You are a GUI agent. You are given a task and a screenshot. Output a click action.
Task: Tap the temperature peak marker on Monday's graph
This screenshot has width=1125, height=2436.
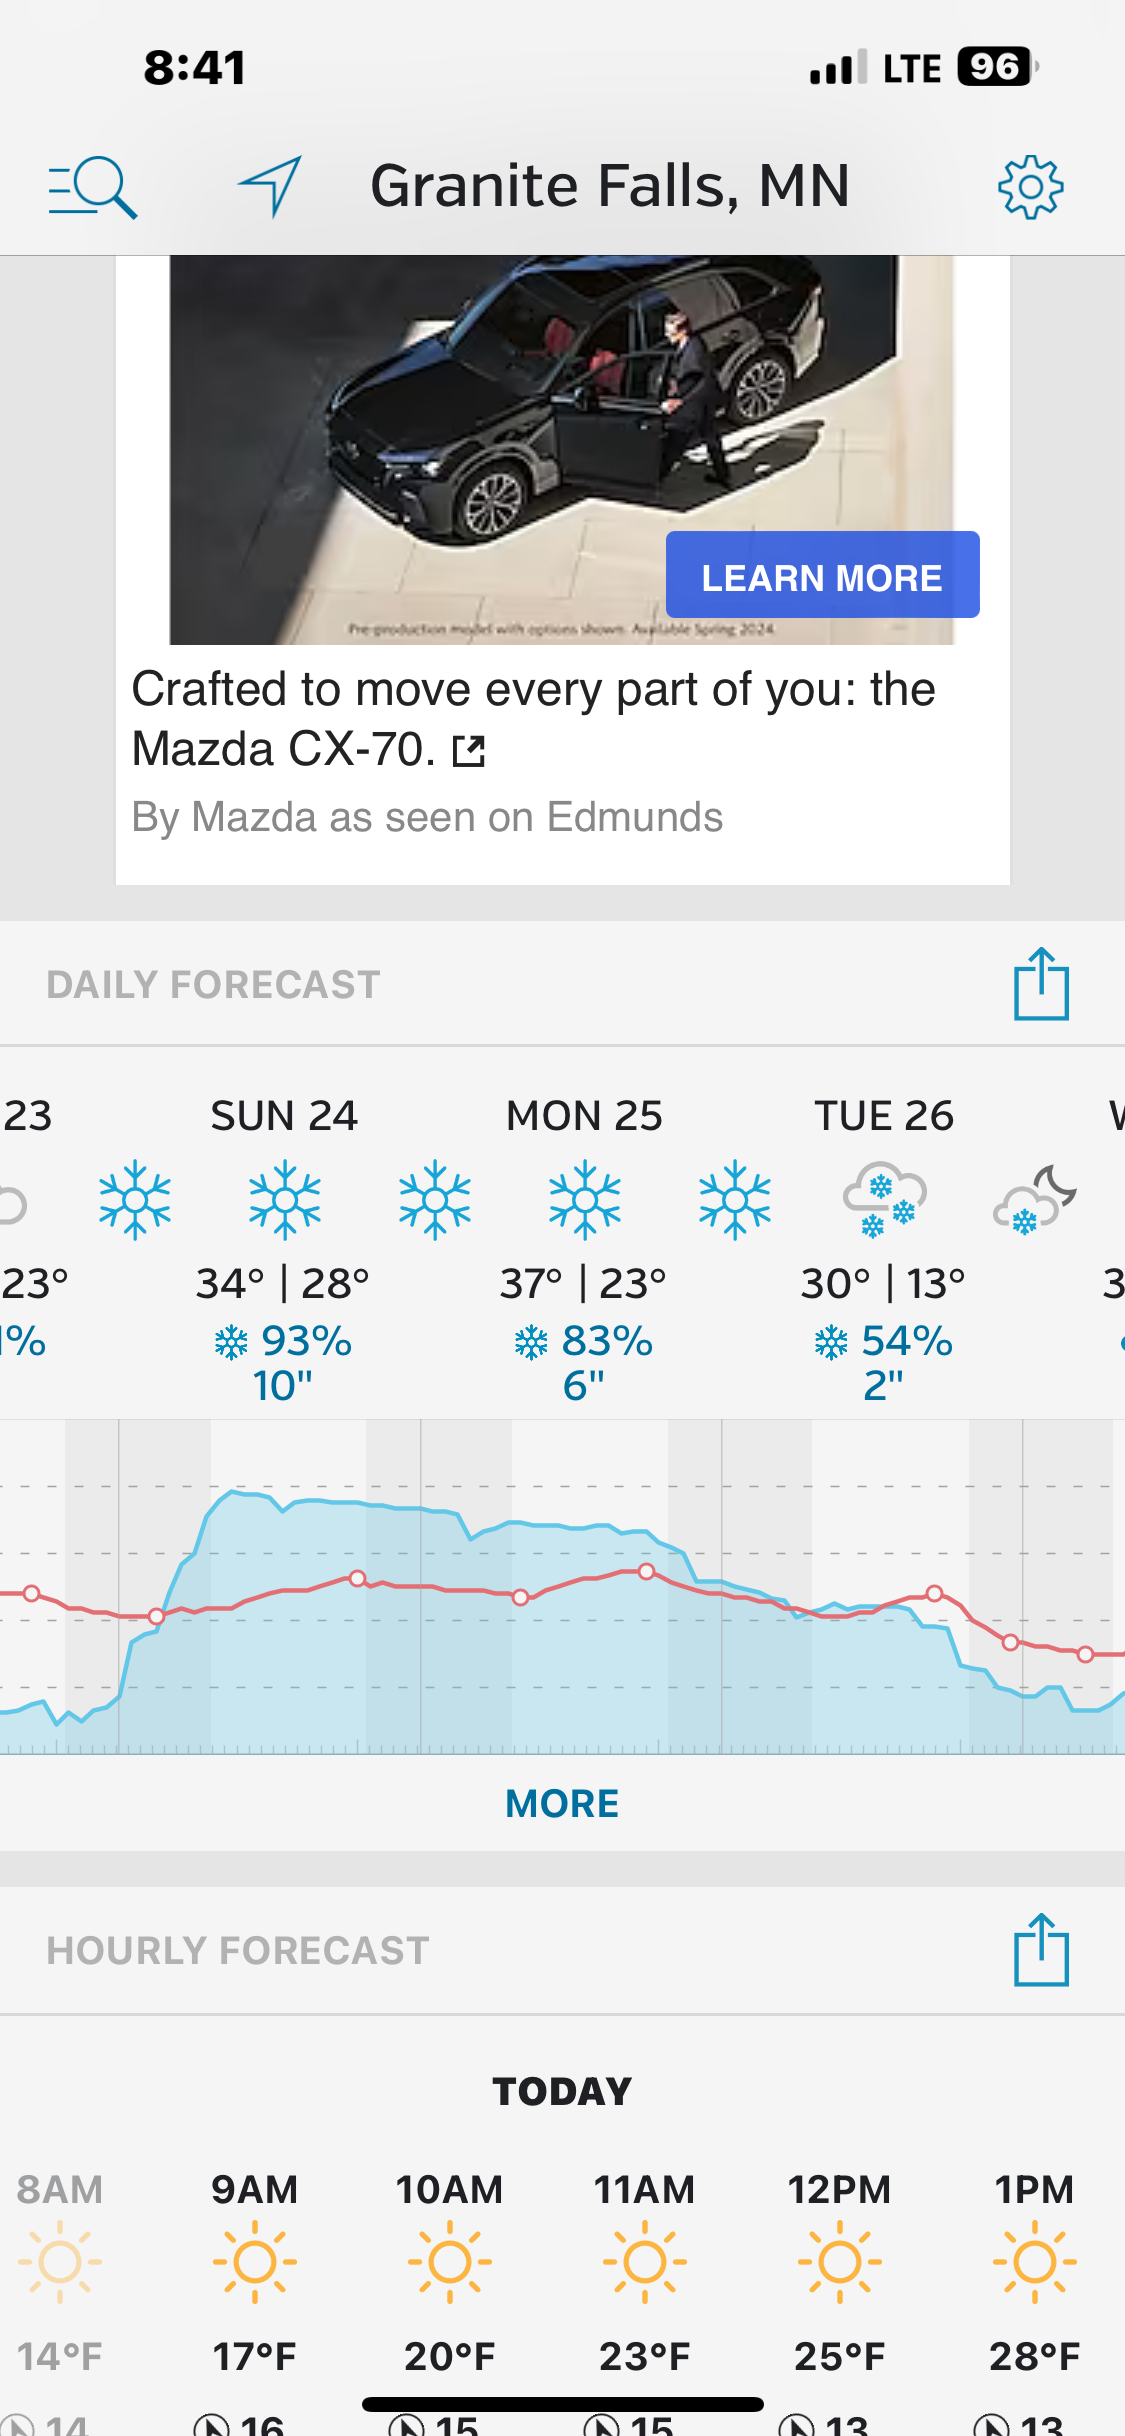pos(647,1571)
